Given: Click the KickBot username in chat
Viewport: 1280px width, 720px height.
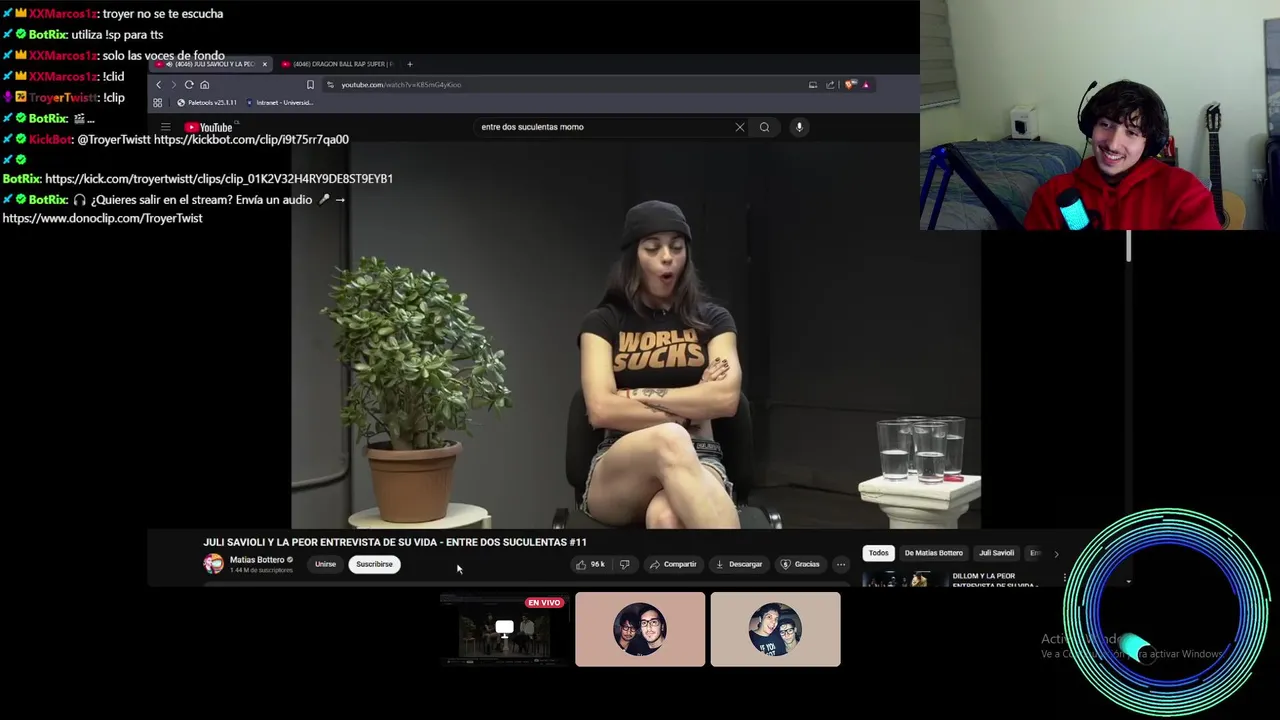Looking at the screenshot, I should (x=50, y=140).
